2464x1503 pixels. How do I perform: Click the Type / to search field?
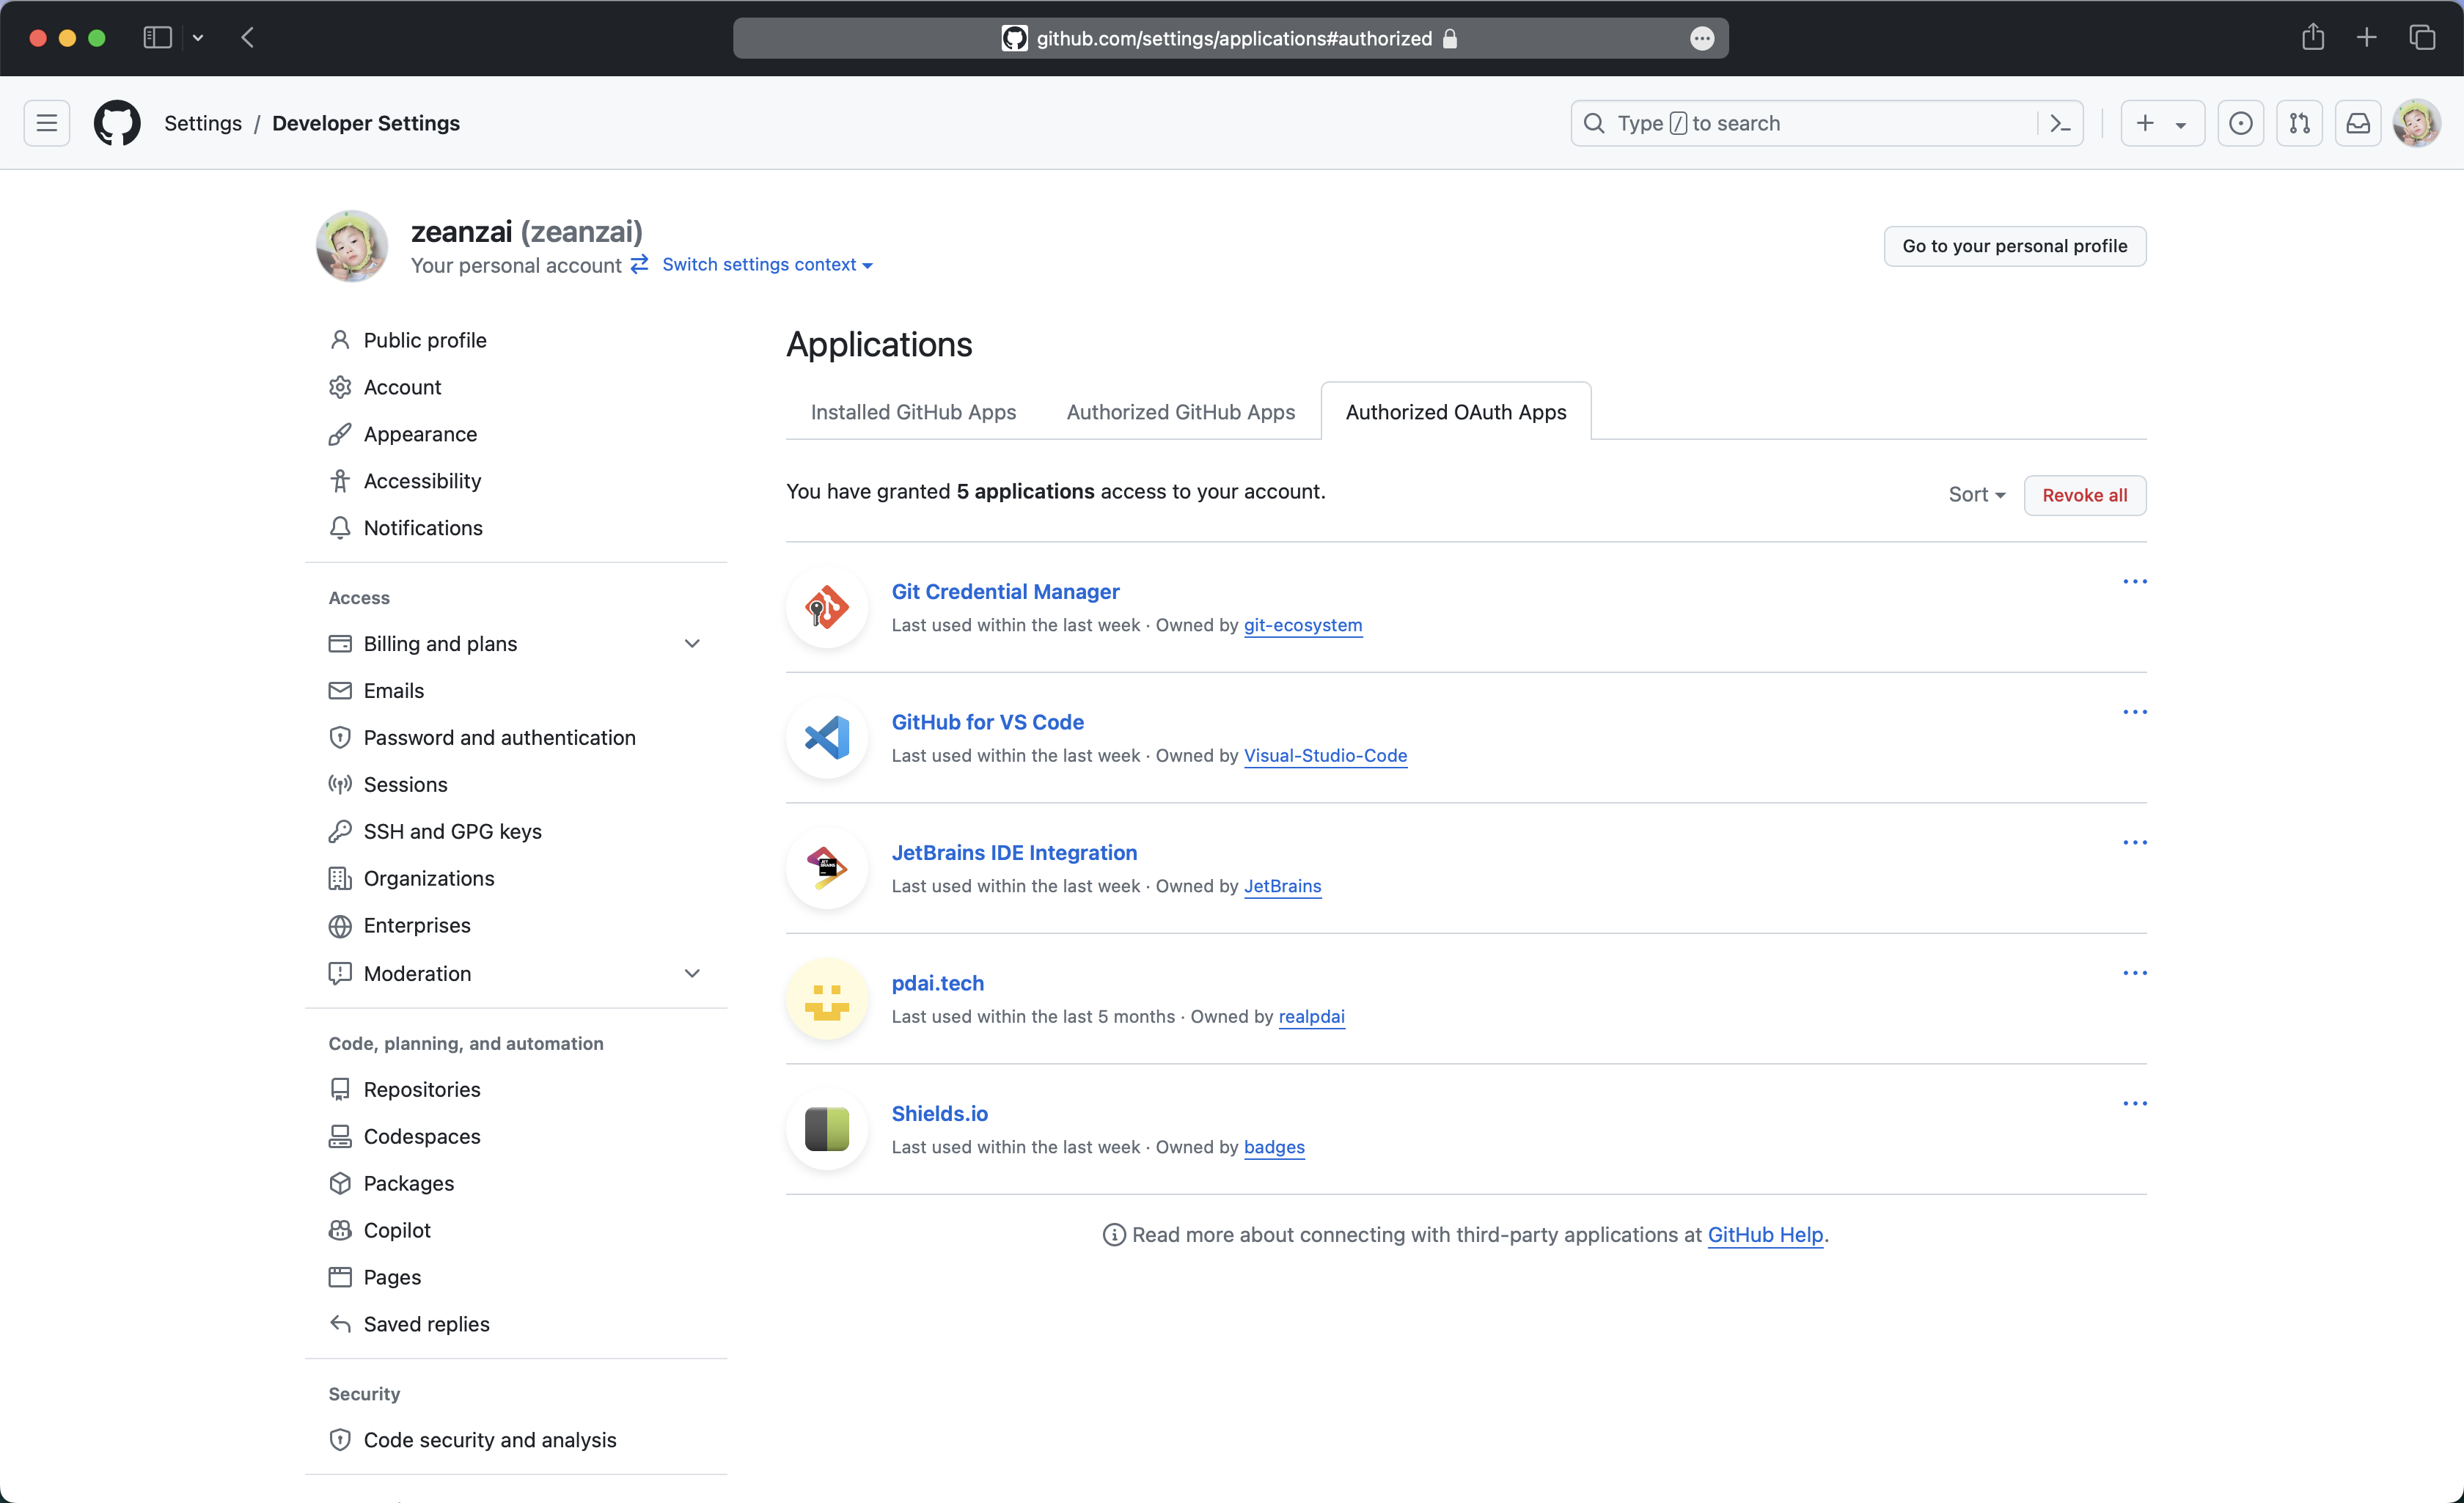1800,123
